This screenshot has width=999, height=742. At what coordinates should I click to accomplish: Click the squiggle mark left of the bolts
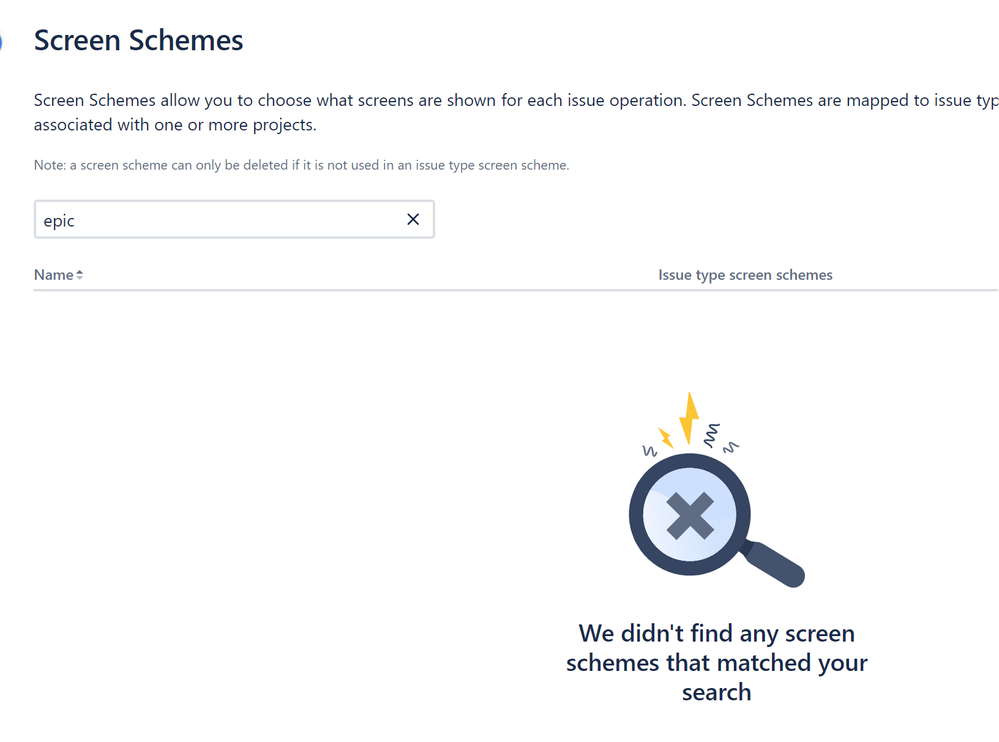(x=649, y=451)
